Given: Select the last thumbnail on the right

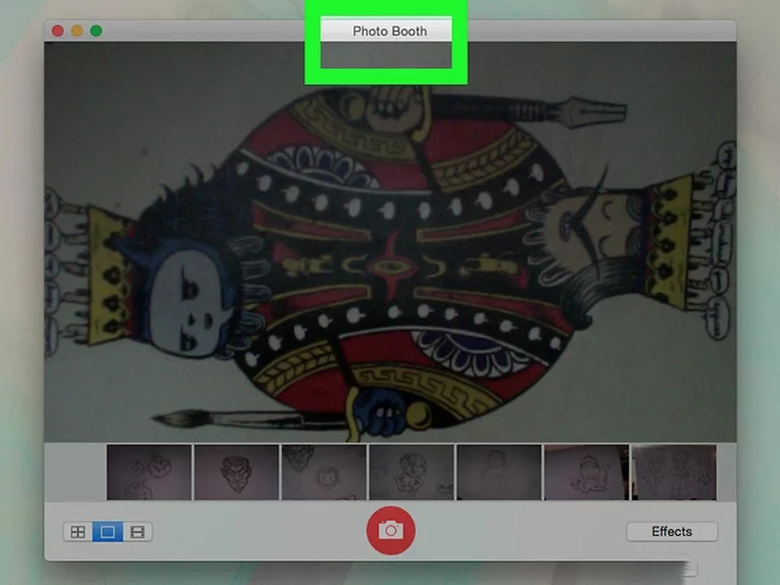Looking at the screenshot, I should 673,472.
